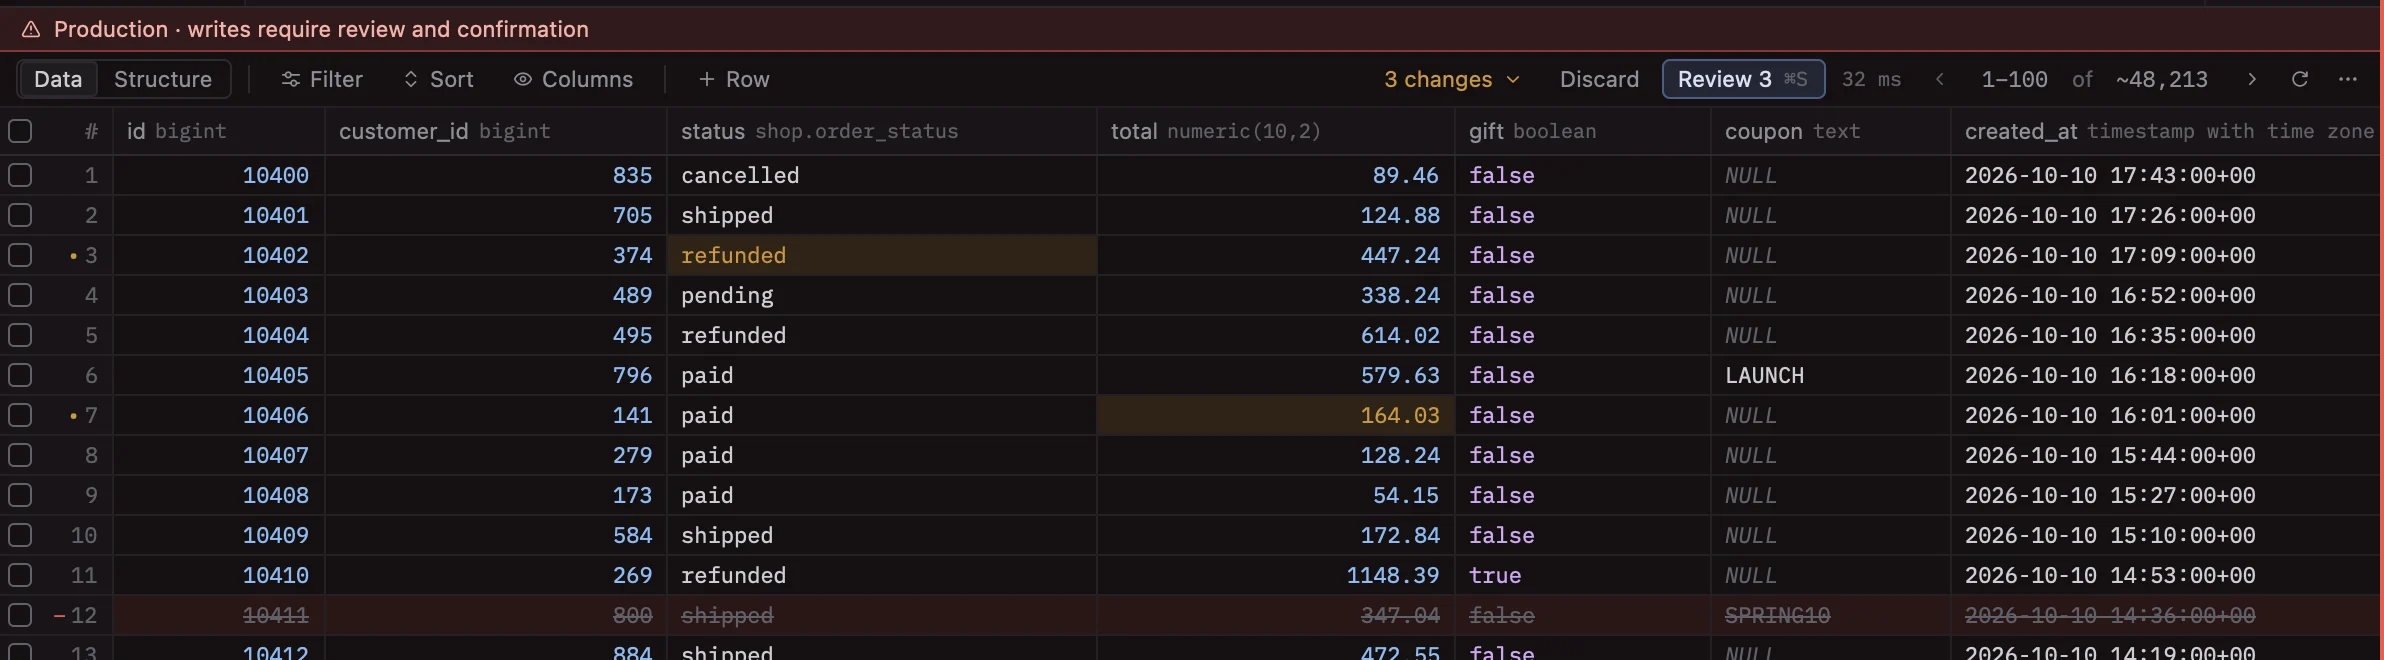The image size is (2384, 660).
Task: Click the Review 3 button
Action: click(1743, 79)
